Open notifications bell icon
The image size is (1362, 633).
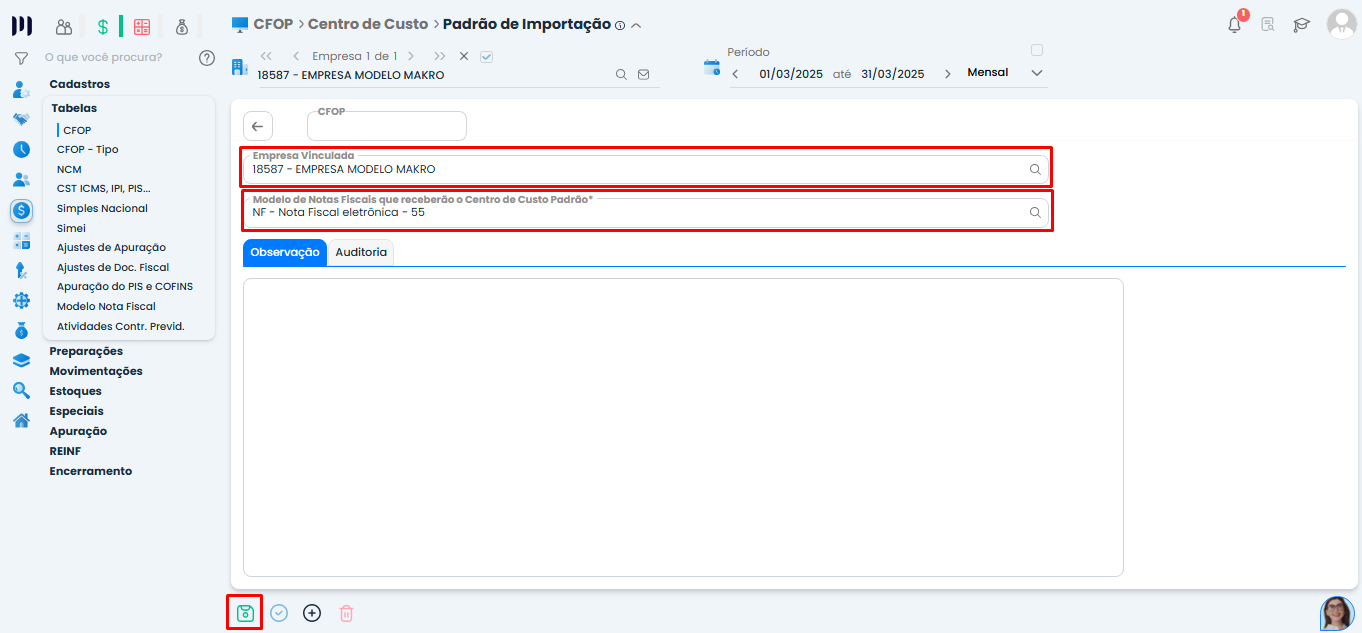pos(1235,25)
